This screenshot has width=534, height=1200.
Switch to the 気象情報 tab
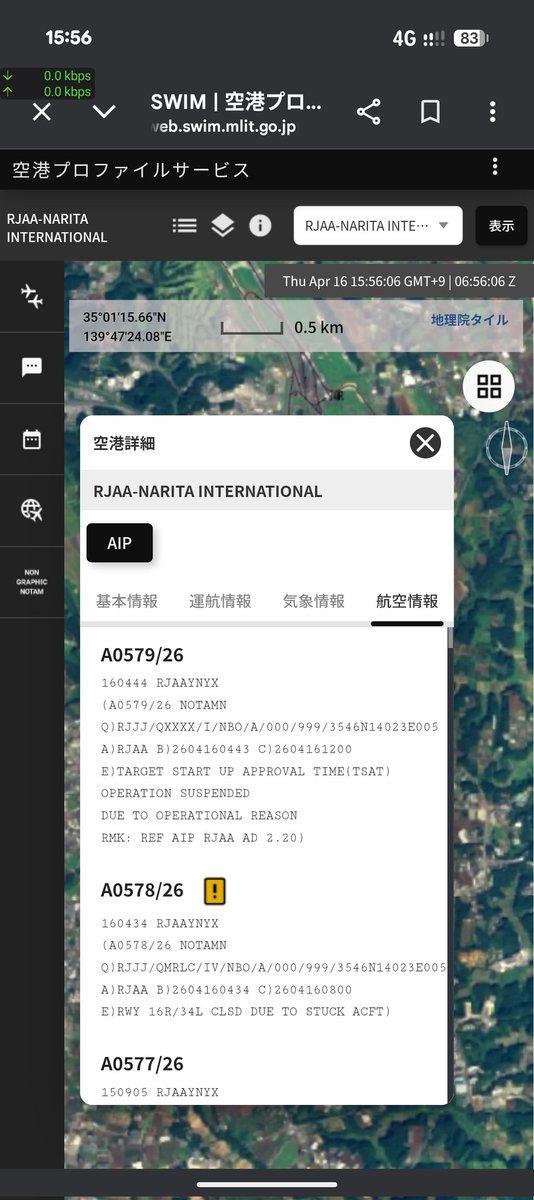[x=314, y=601]
